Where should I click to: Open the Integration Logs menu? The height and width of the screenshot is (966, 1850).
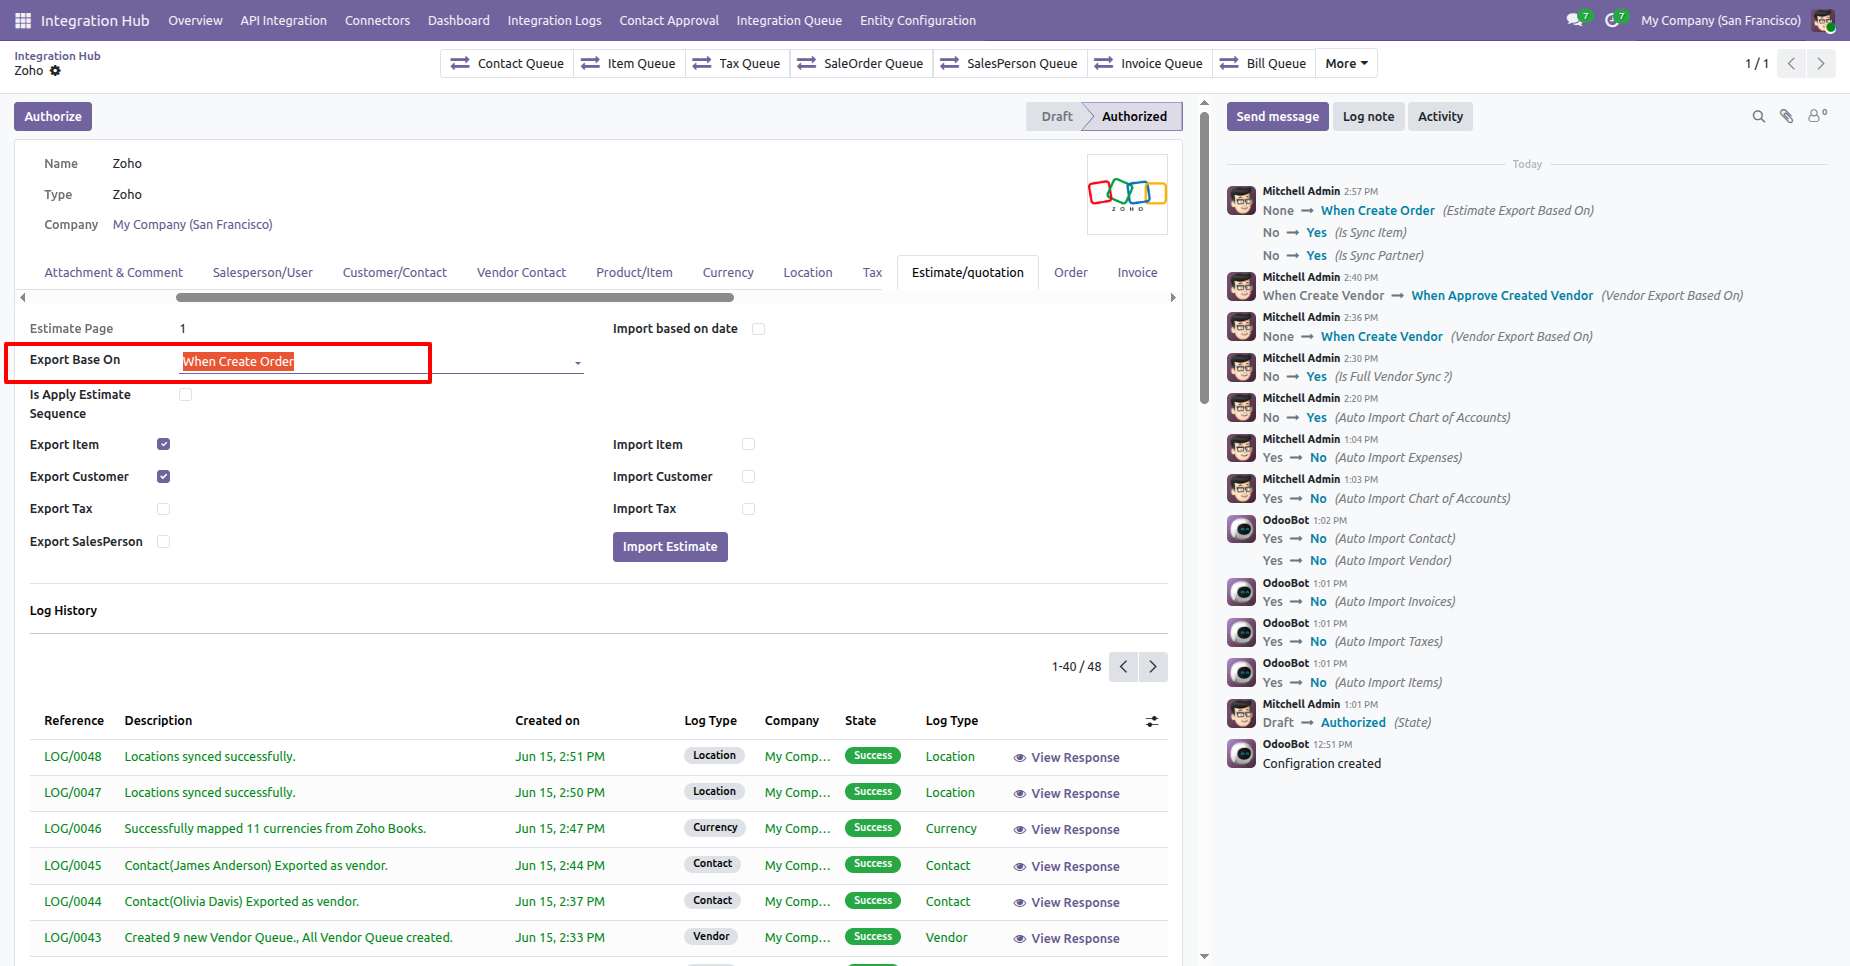(x=554, y=20)
